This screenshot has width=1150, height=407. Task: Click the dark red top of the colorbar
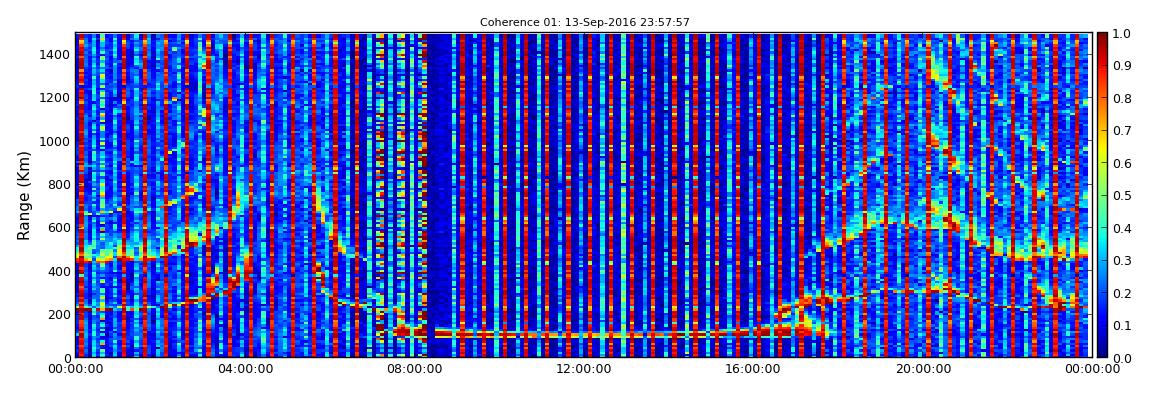coord(1103,38)
